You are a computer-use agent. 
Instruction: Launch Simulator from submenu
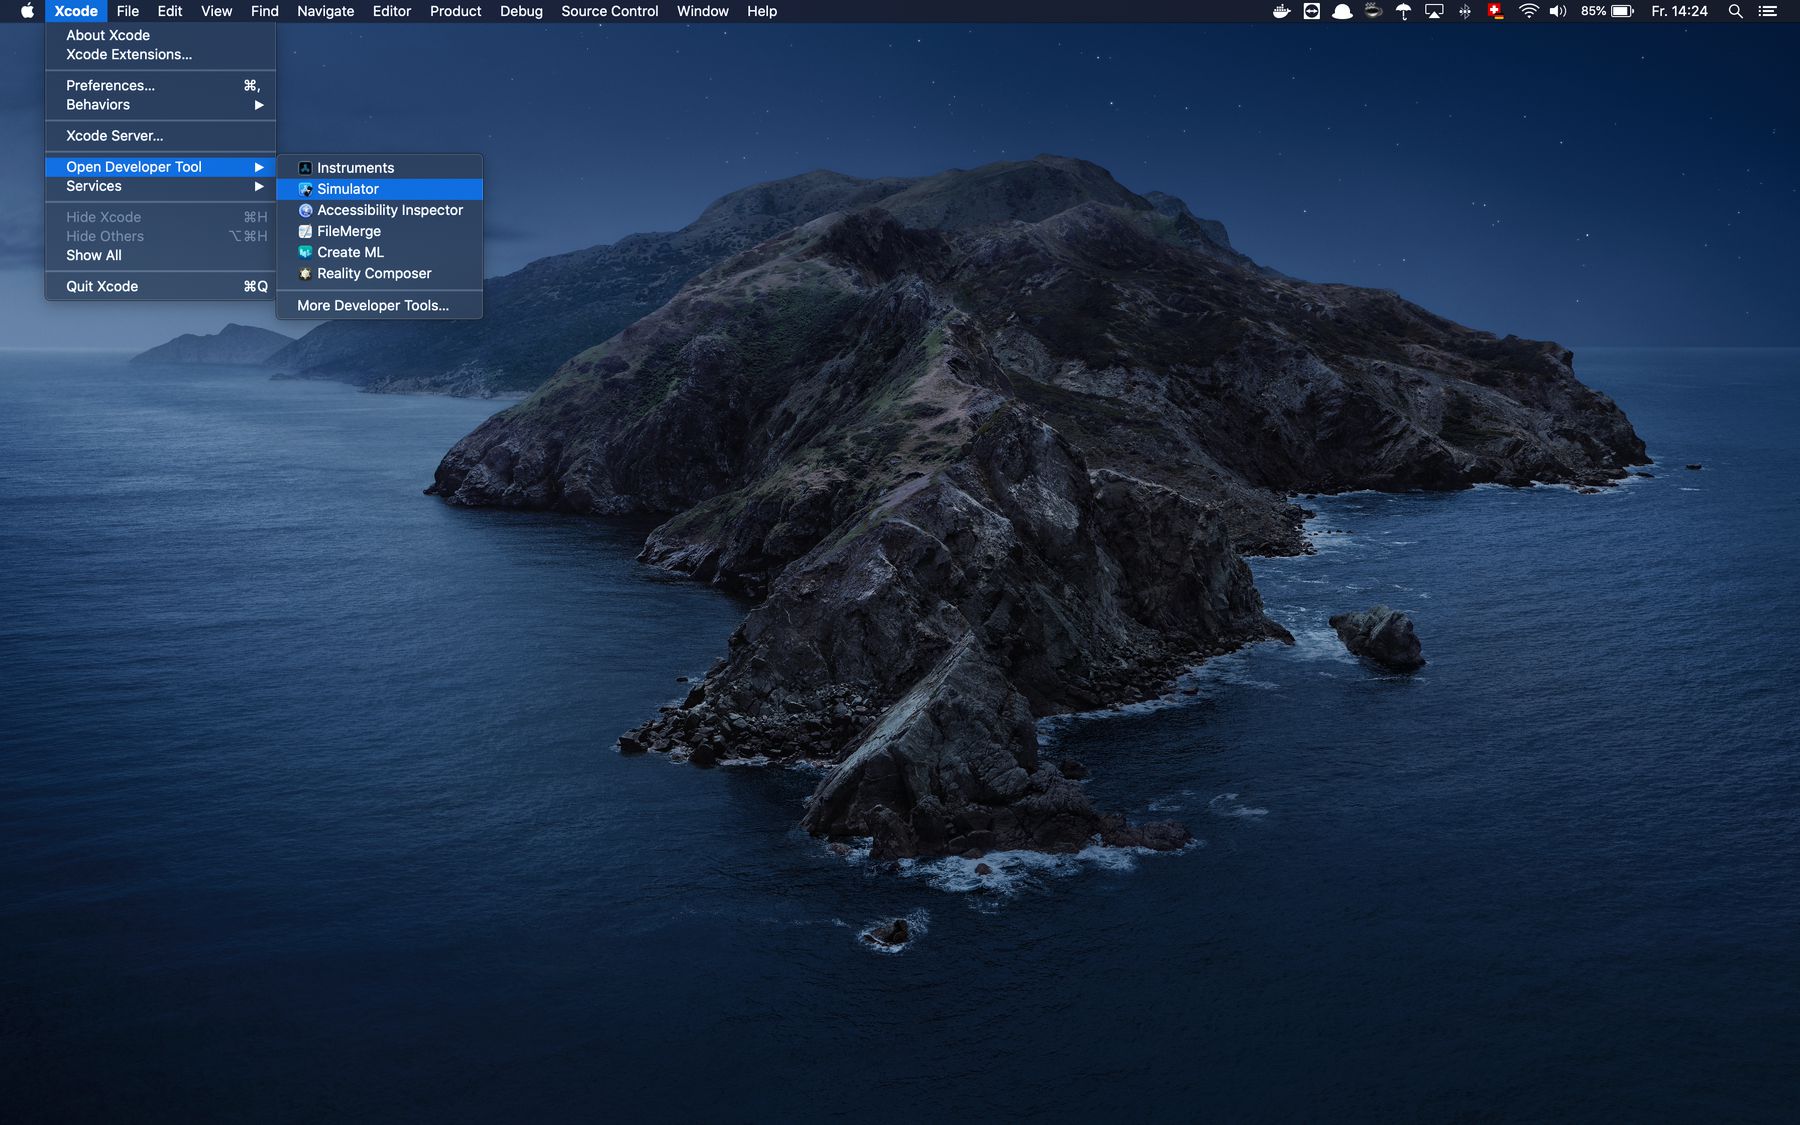[379, 189]
